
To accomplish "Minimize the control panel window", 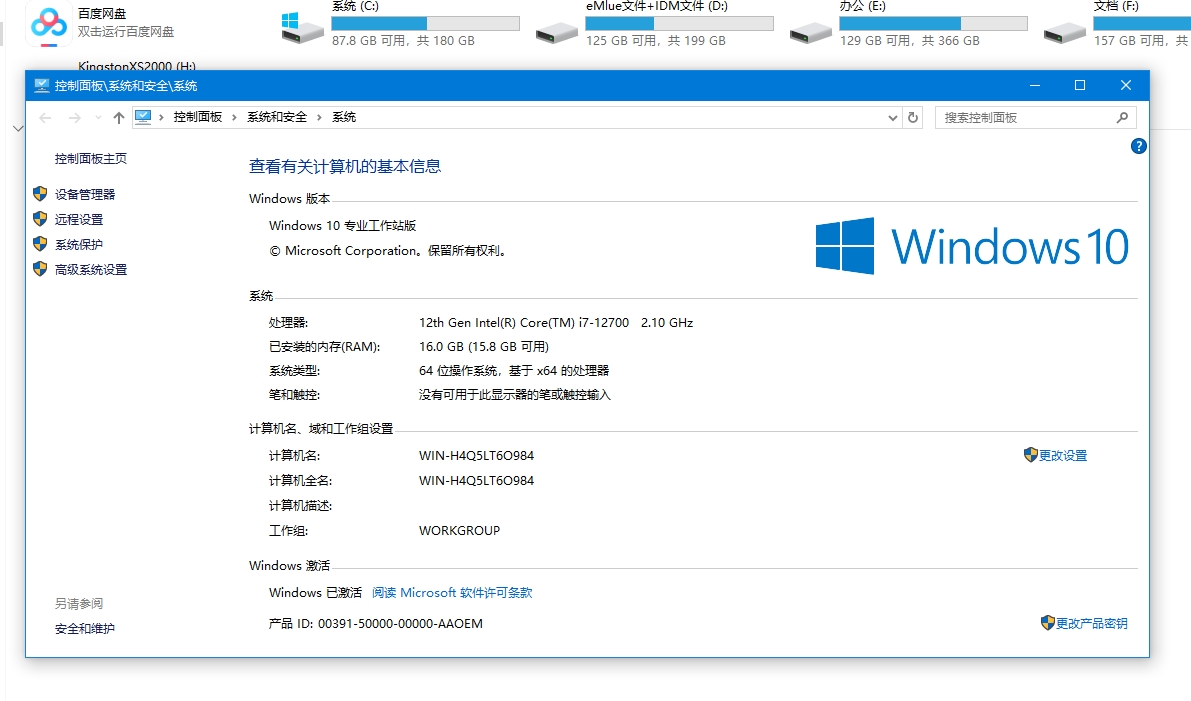I will click(x=1035, y=85).
